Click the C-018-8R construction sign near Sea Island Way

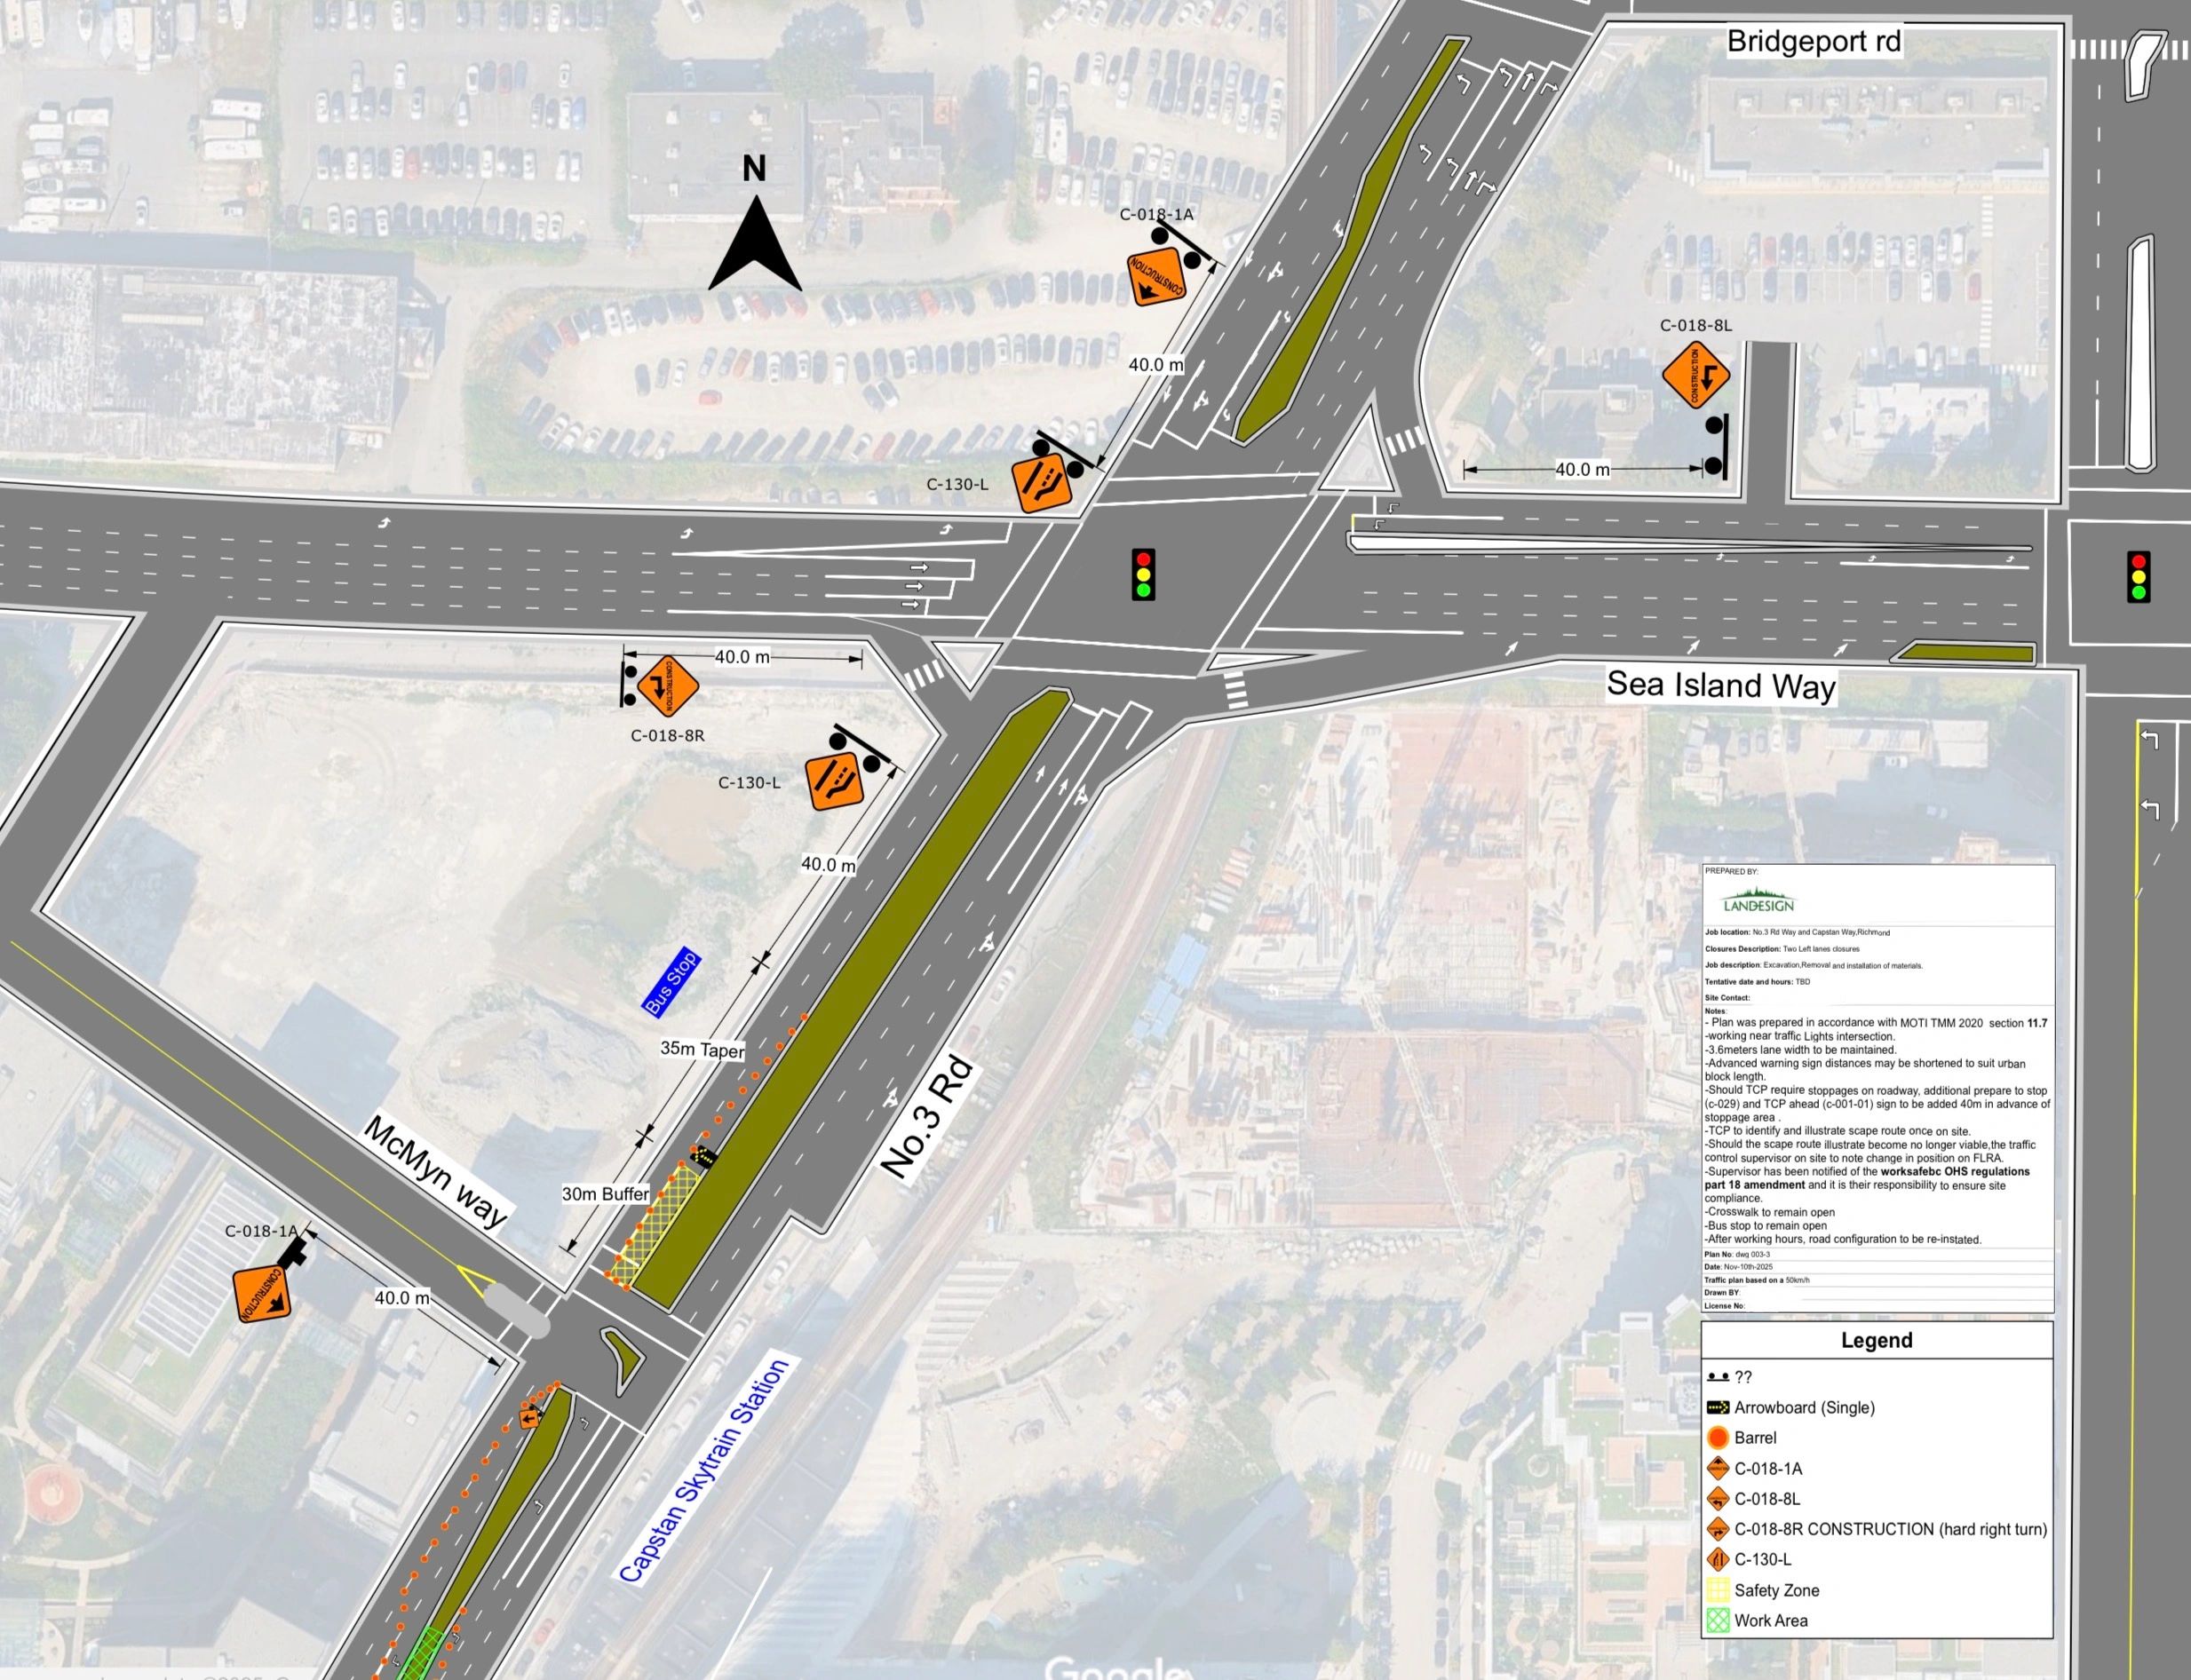667,686
